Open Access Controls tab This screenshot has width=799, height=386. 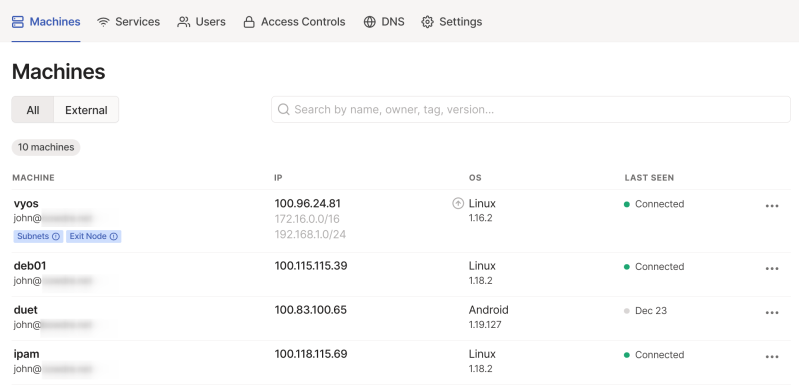click(294, 22)
